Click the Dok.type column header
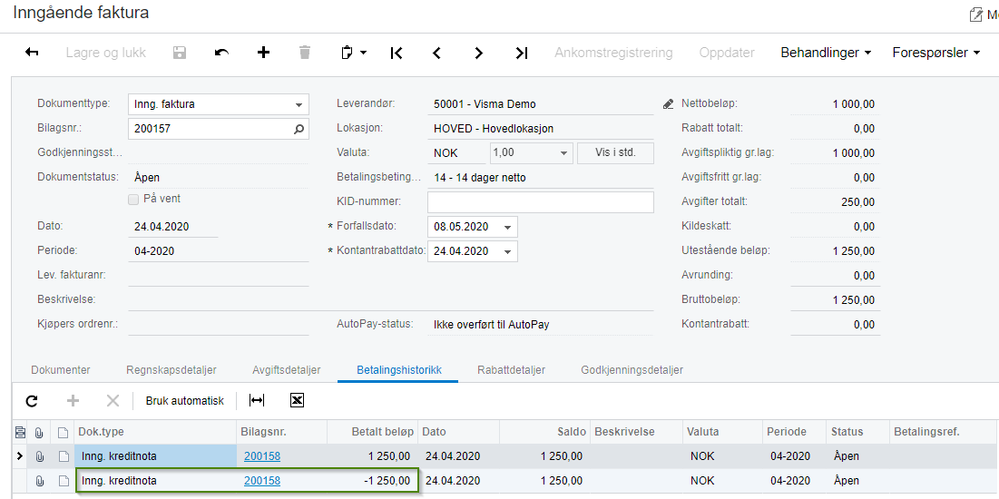 coord(155,432)
